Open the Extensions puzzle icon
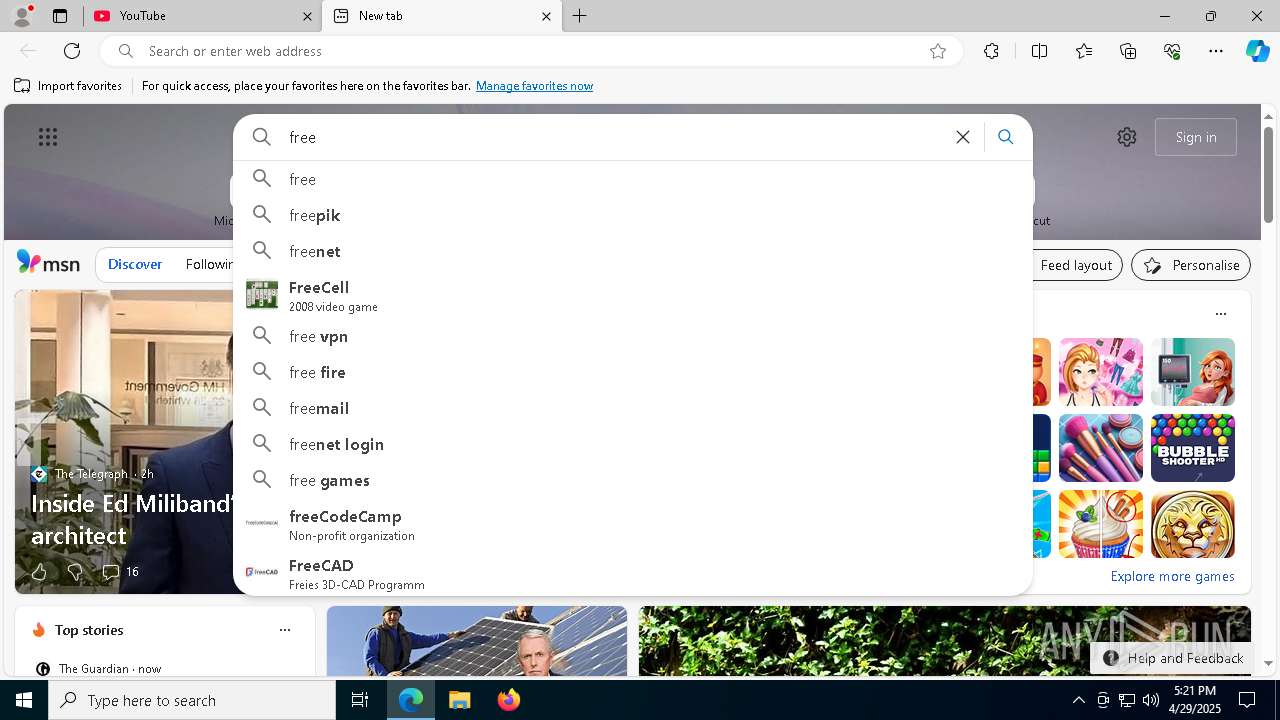Screen dimensions: 1280x720 click(991, 51)
